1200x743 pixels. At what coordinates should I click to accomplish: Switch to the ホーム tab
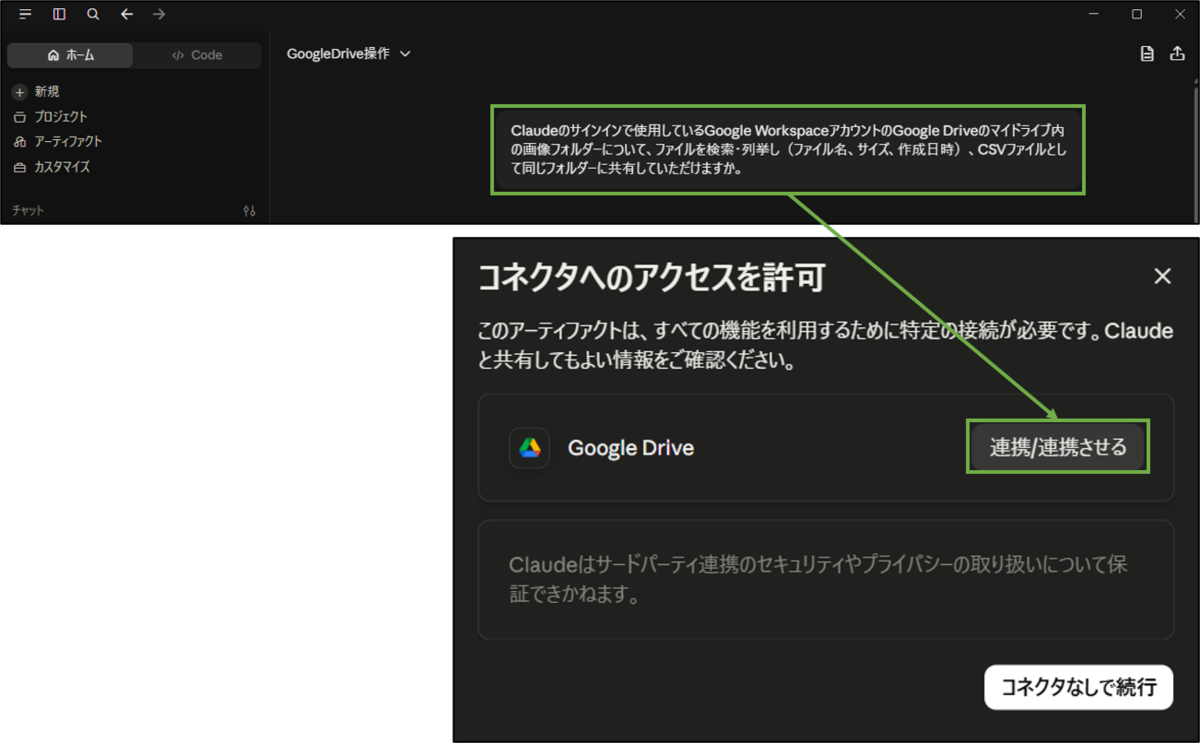(x=70, y=55)
